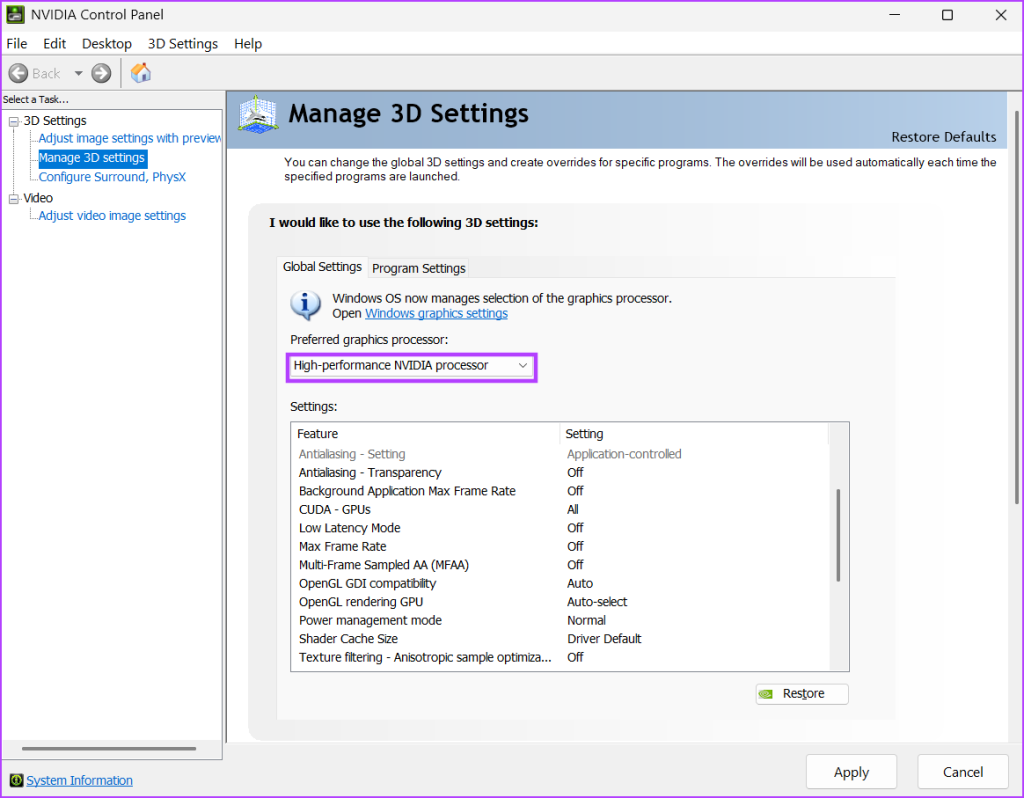1024x798 pixels.
Task: Click the Forward arrow icon
Action: (101, 73)
